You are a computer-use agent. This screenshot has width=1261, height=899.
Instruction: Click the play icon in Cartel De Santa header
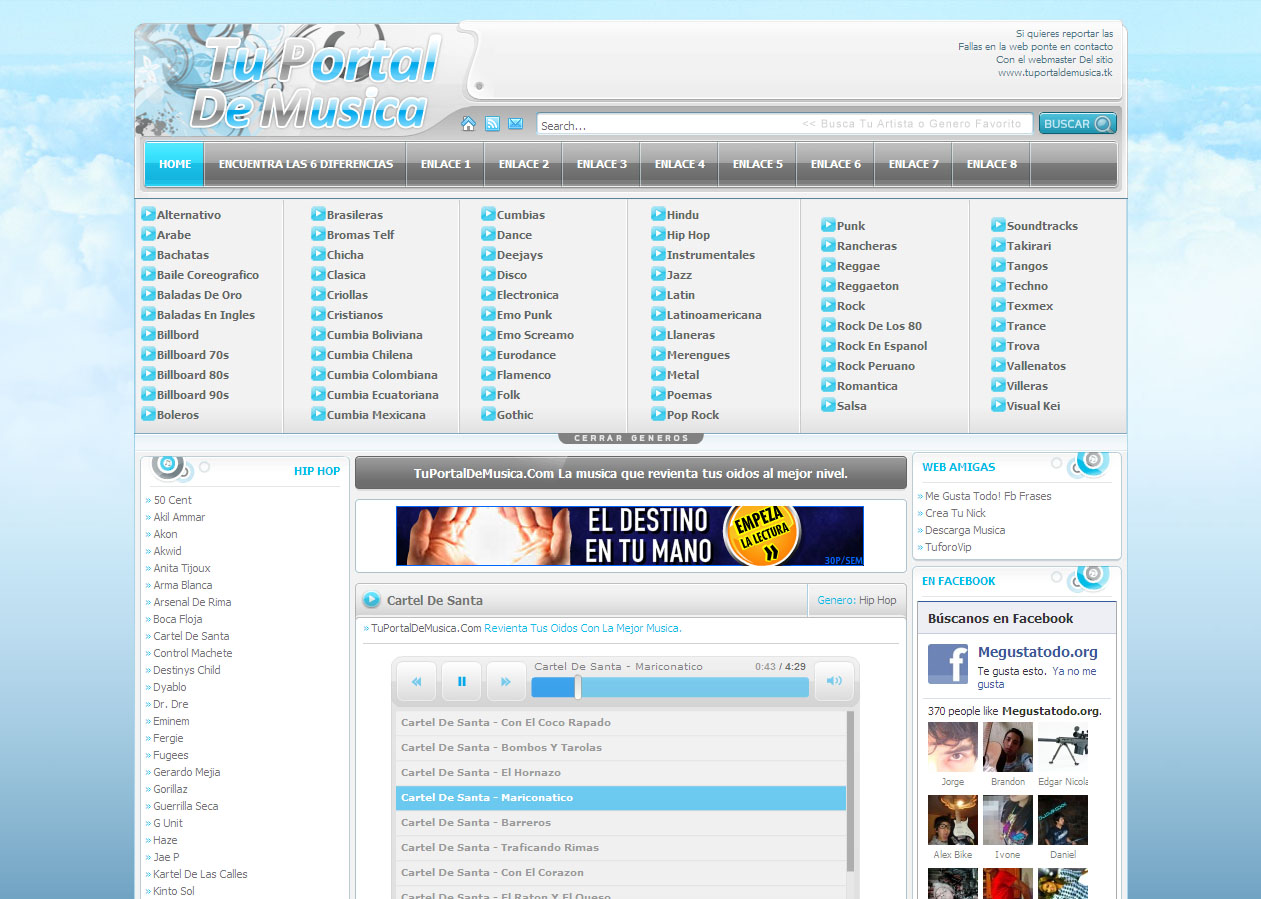point(371,600)
